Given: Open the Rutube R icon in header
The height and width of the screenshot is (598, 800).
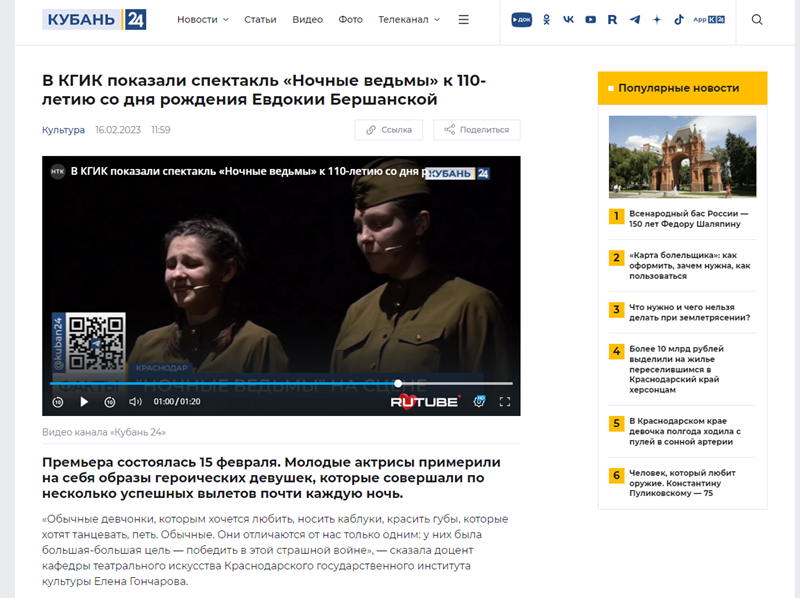Looking at the screenshot, I should click(x=612, y=20).
